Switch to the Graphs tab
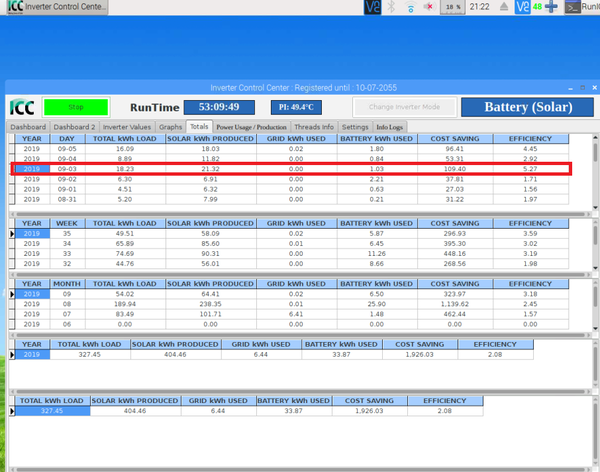This screenshot has width=600, height=472. pyautogui.click(x=171, y=128)
